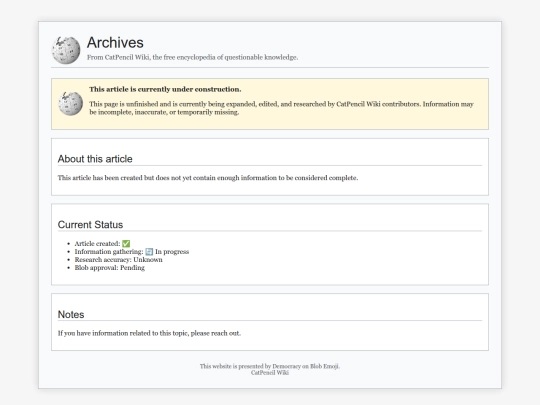Click 'Blob approval: Pending' list item
This screenshot has width=540, height=405.
tap(110, 268)
